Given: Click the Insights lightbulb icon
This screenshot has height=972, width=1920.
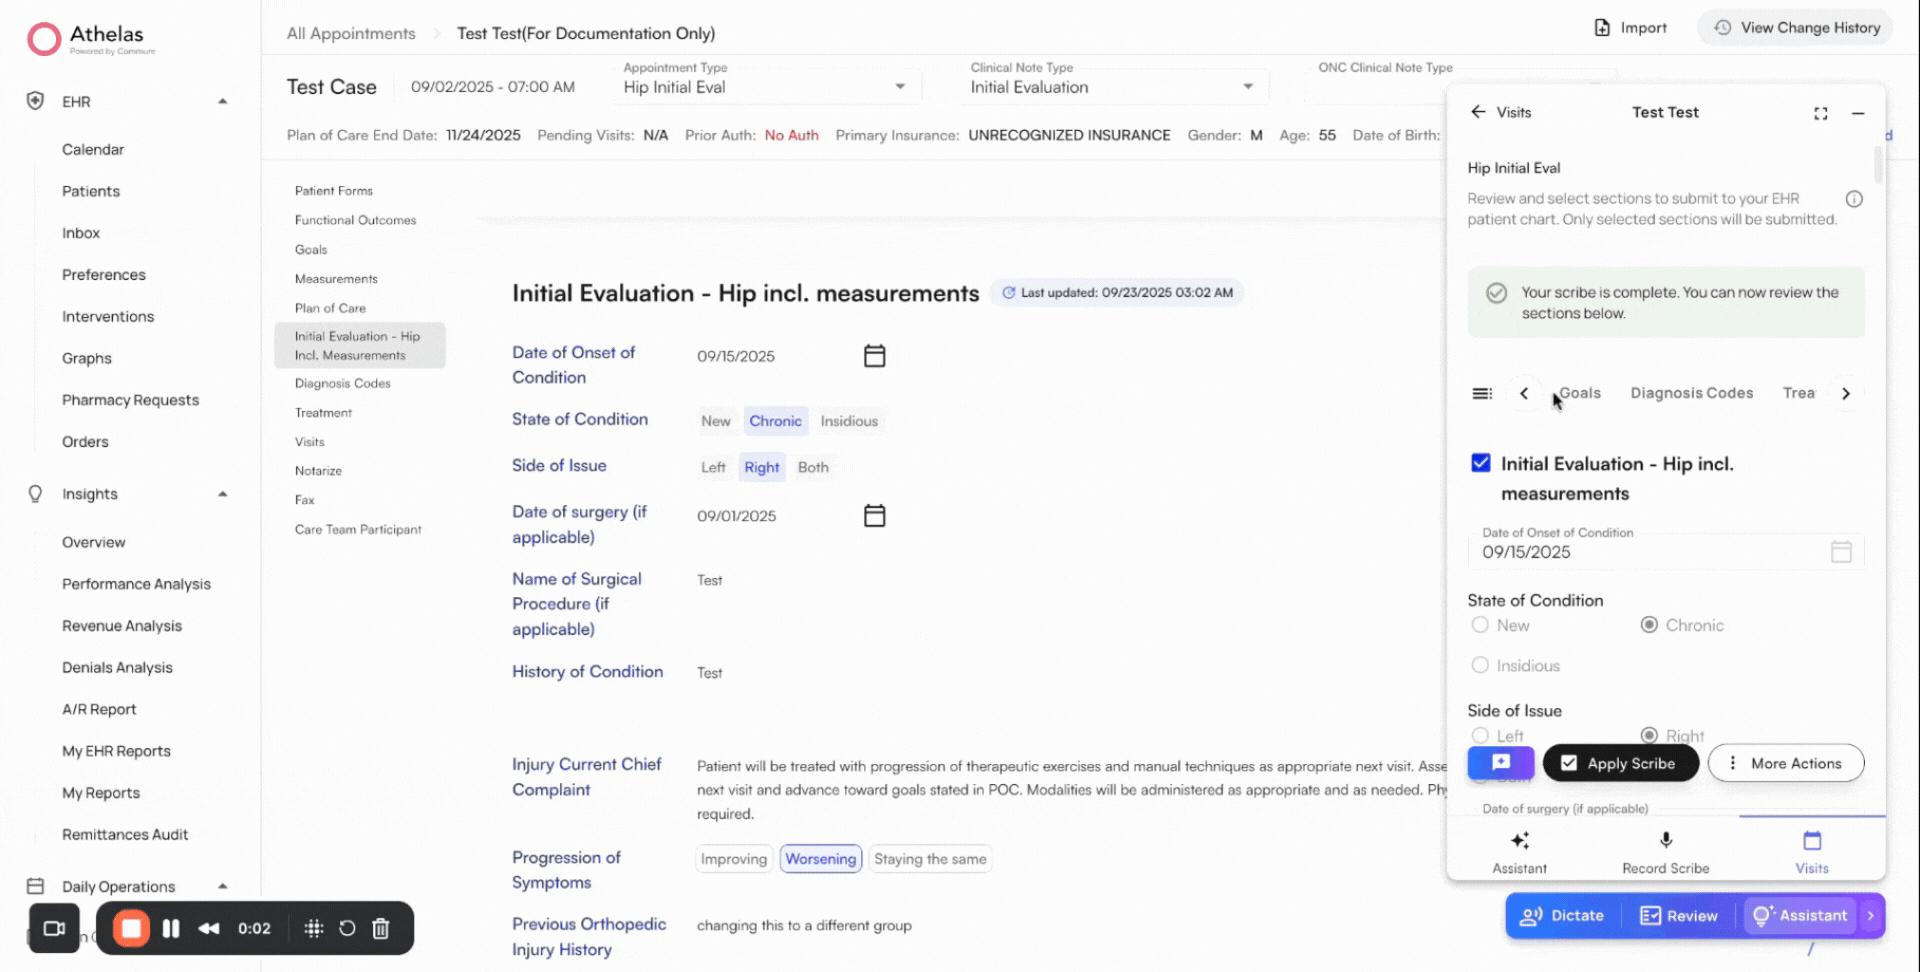Looking at the screenshot, I should point(35,494).
